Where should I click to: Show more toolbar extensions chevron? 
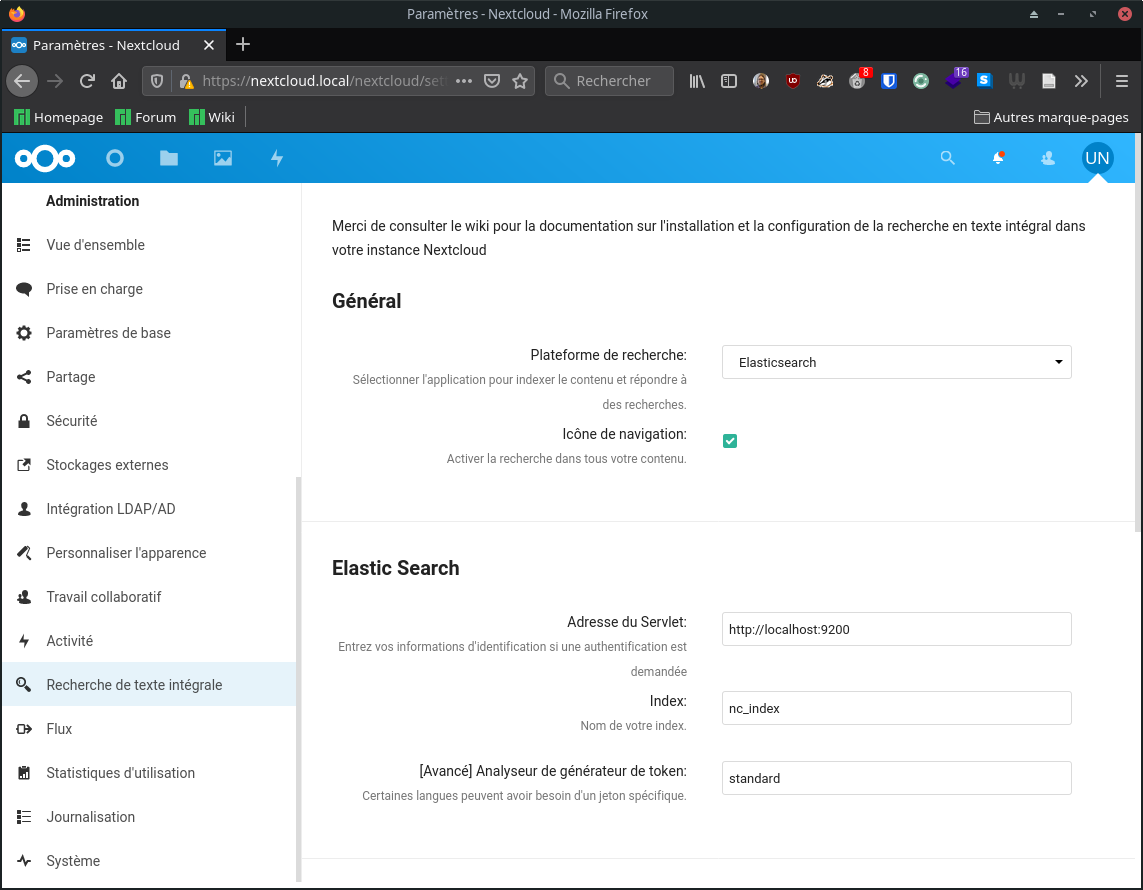tap(1081, 81)
